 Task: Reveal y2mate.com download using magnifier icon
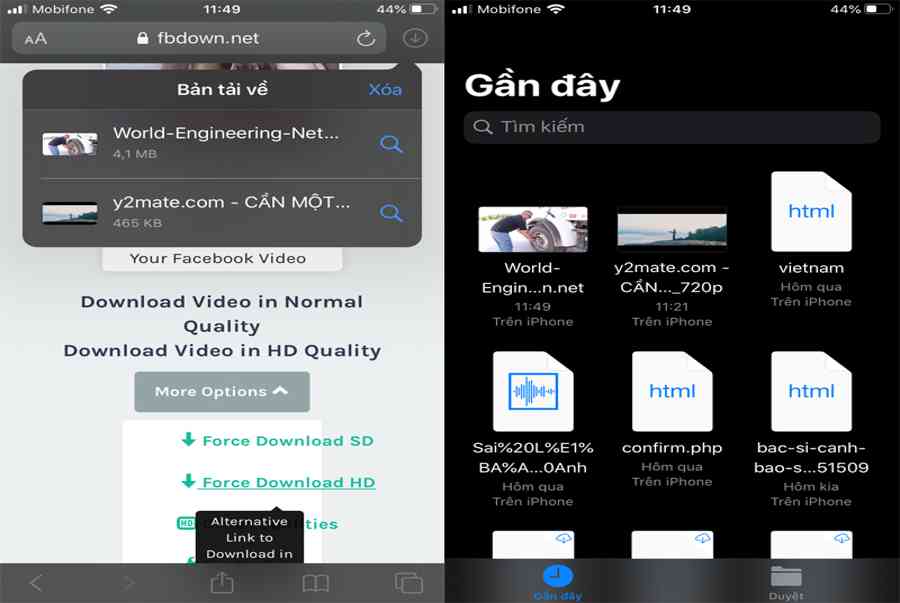391,213
